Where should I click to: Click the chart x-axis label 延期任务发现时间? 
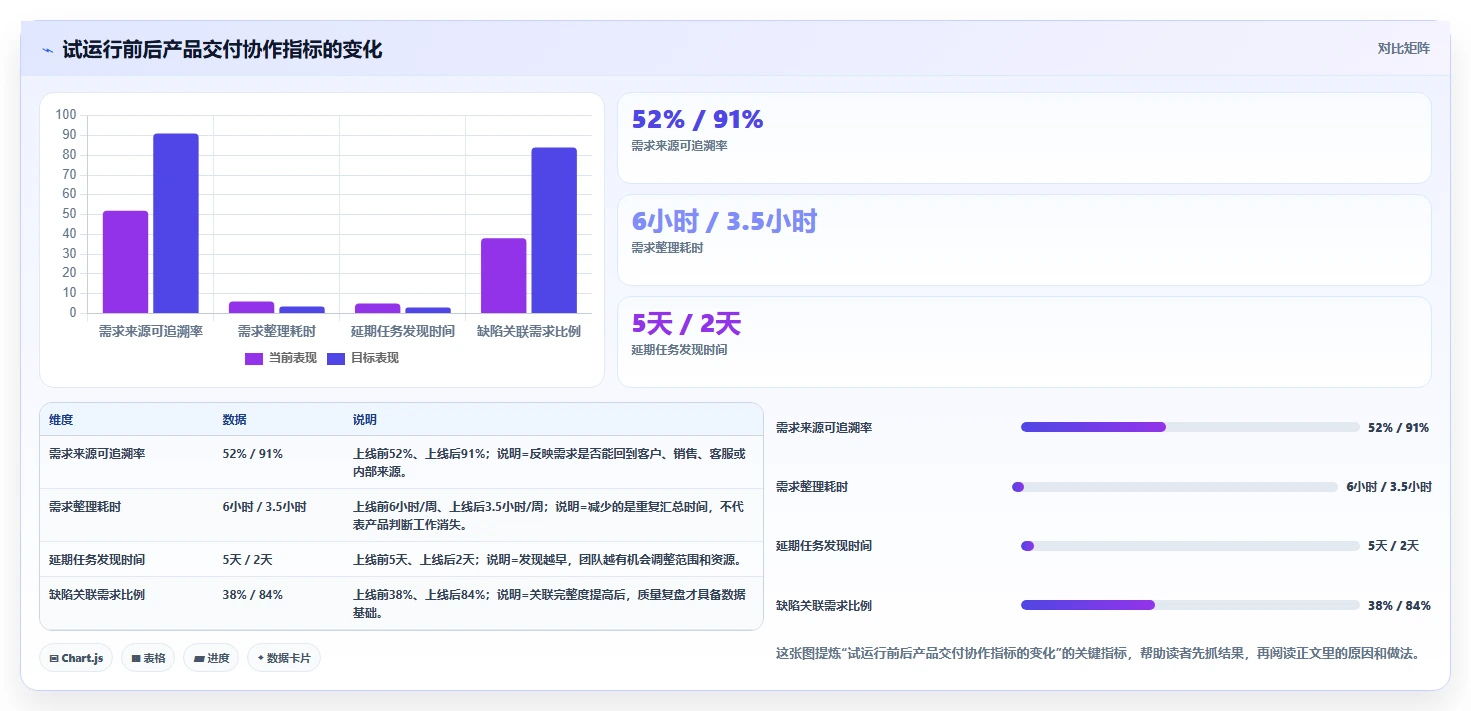[x=403, y=331]
